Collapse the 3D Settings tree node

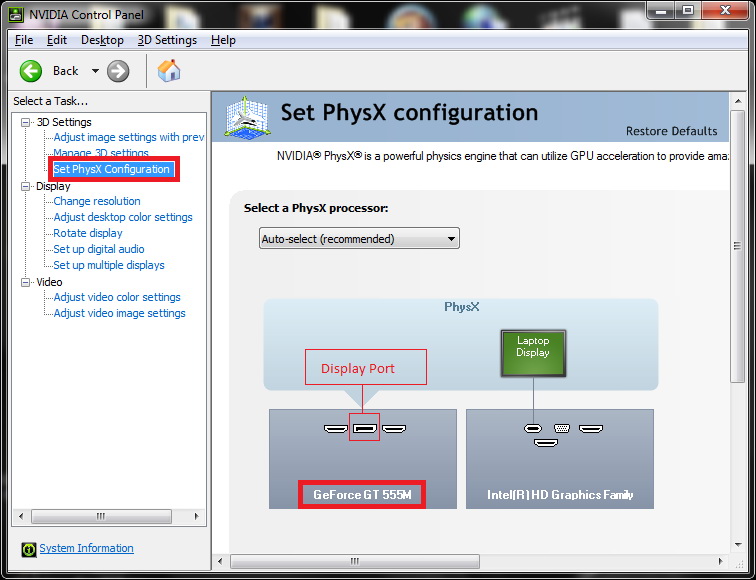pos(25,122)
